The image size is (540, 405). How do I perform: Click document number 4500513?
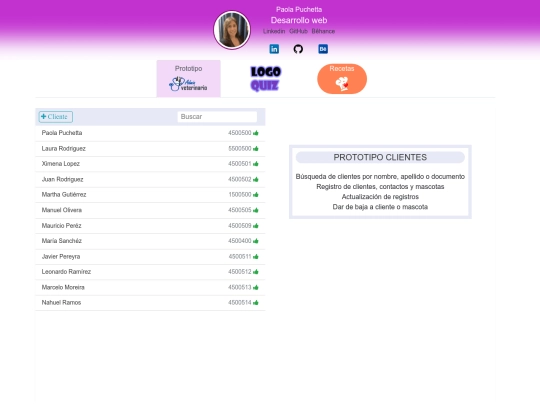(240, 287)
